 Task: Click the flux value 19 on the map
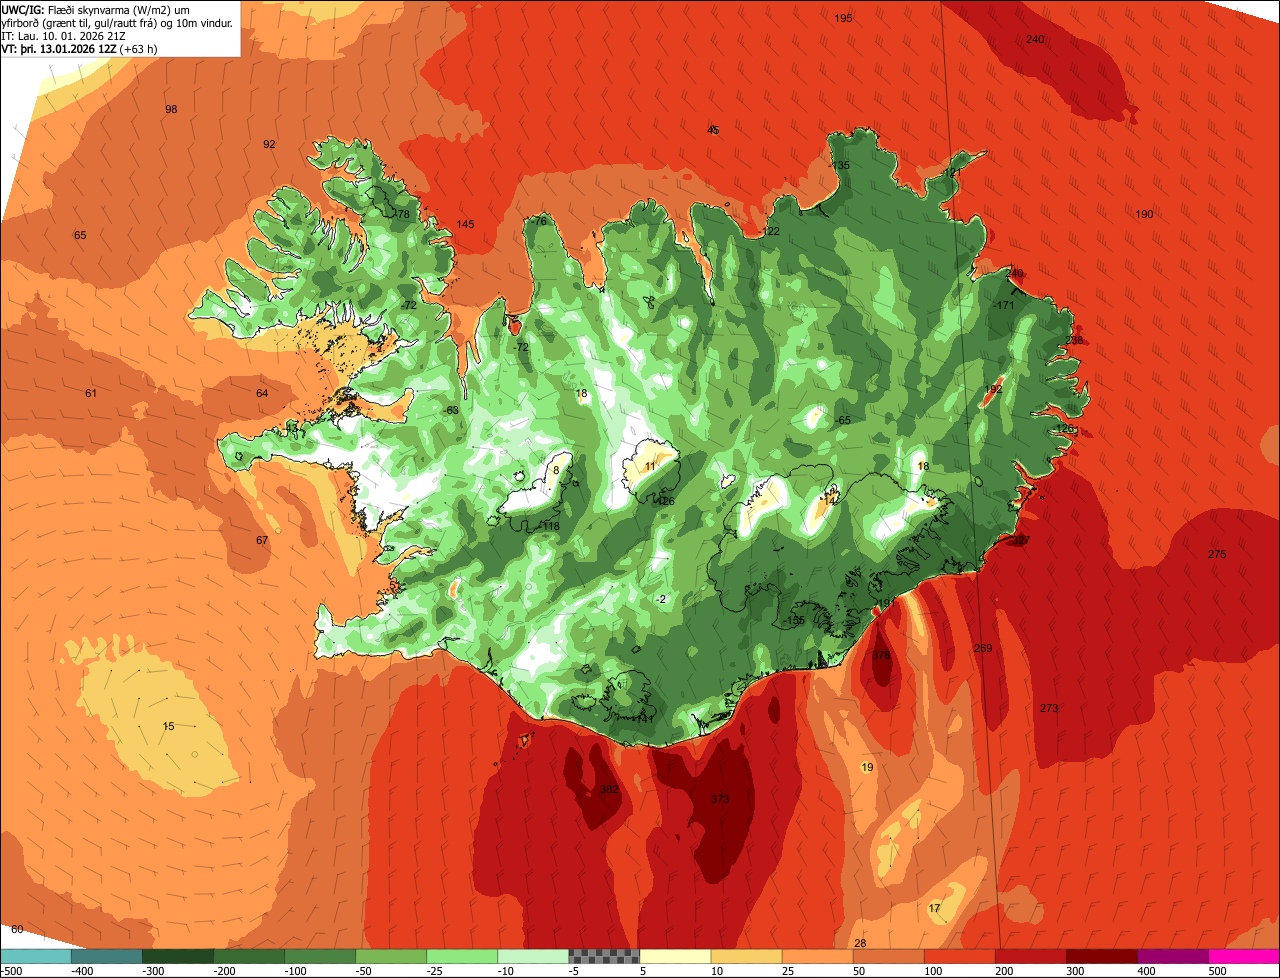[867, 767]
